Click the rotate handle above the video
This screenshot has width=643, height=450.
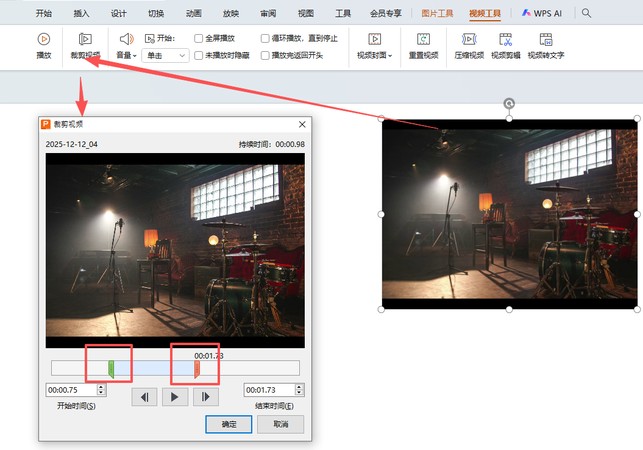pos(509,104)
